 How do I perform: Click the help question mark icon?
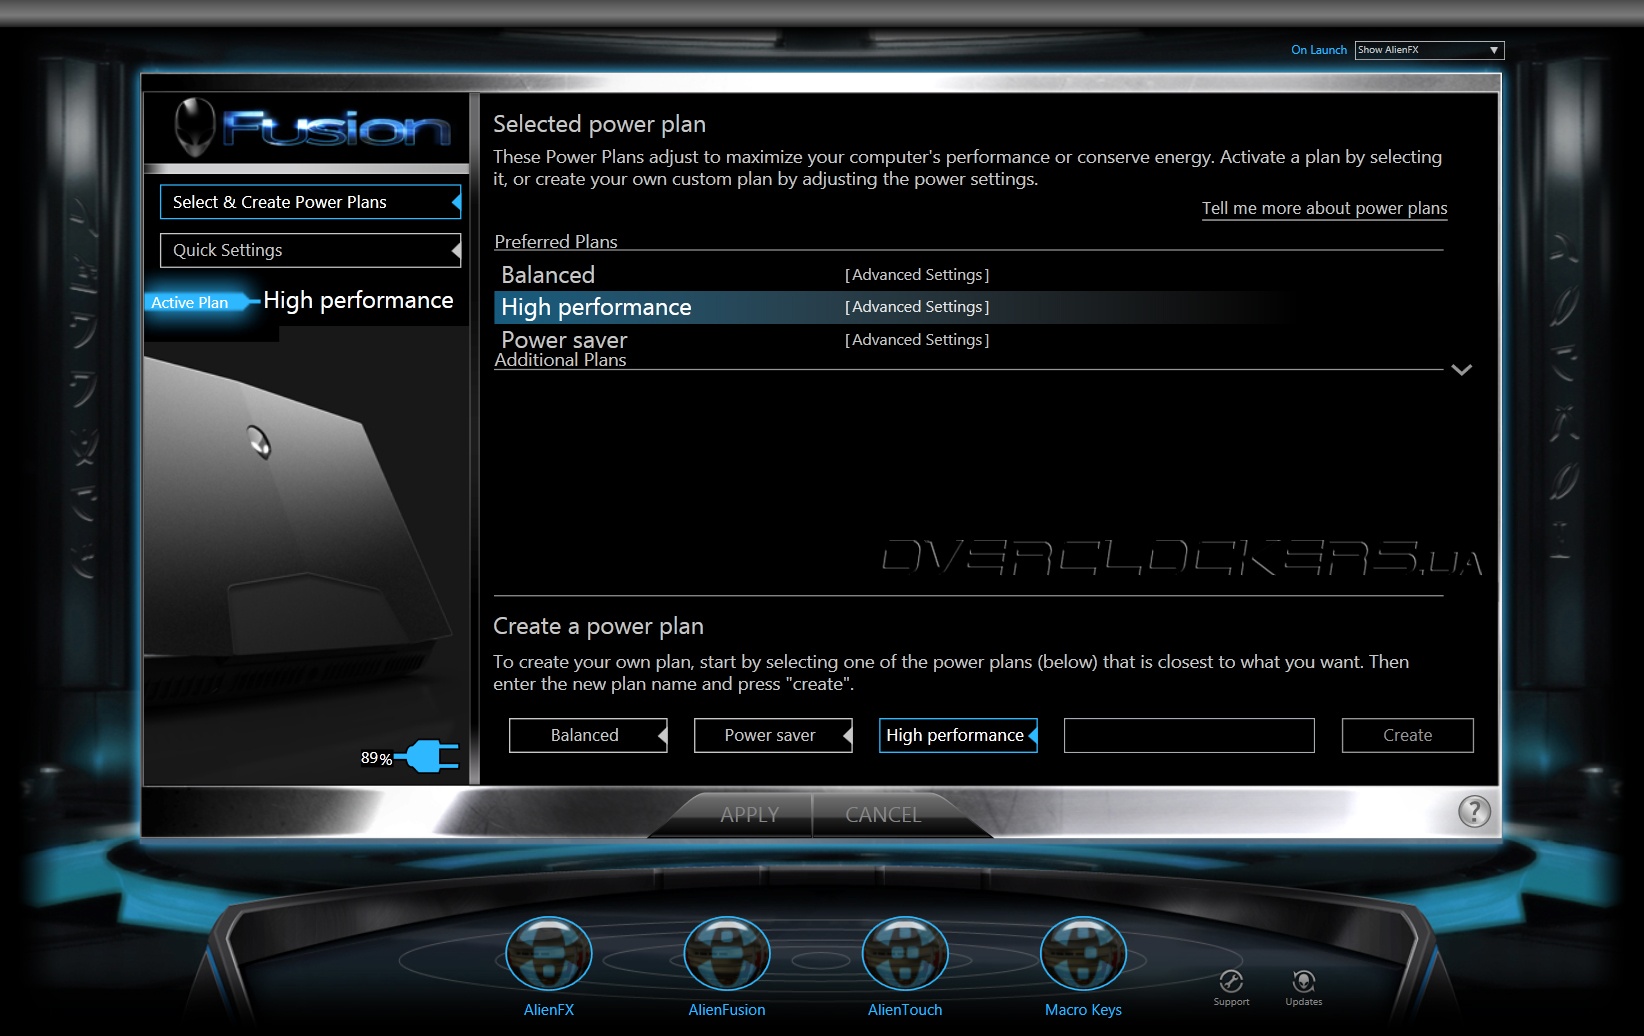coord(1474,811)
